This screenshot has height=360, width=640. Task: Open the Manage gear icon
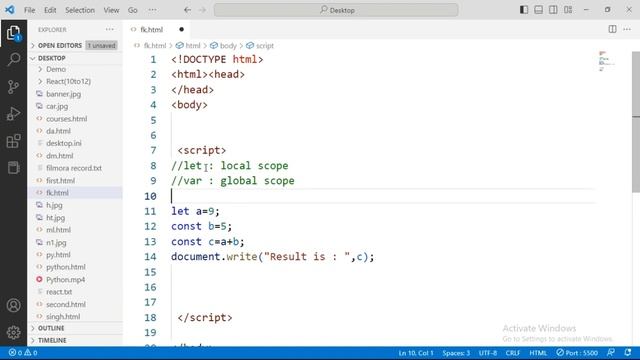click(13, 332)
